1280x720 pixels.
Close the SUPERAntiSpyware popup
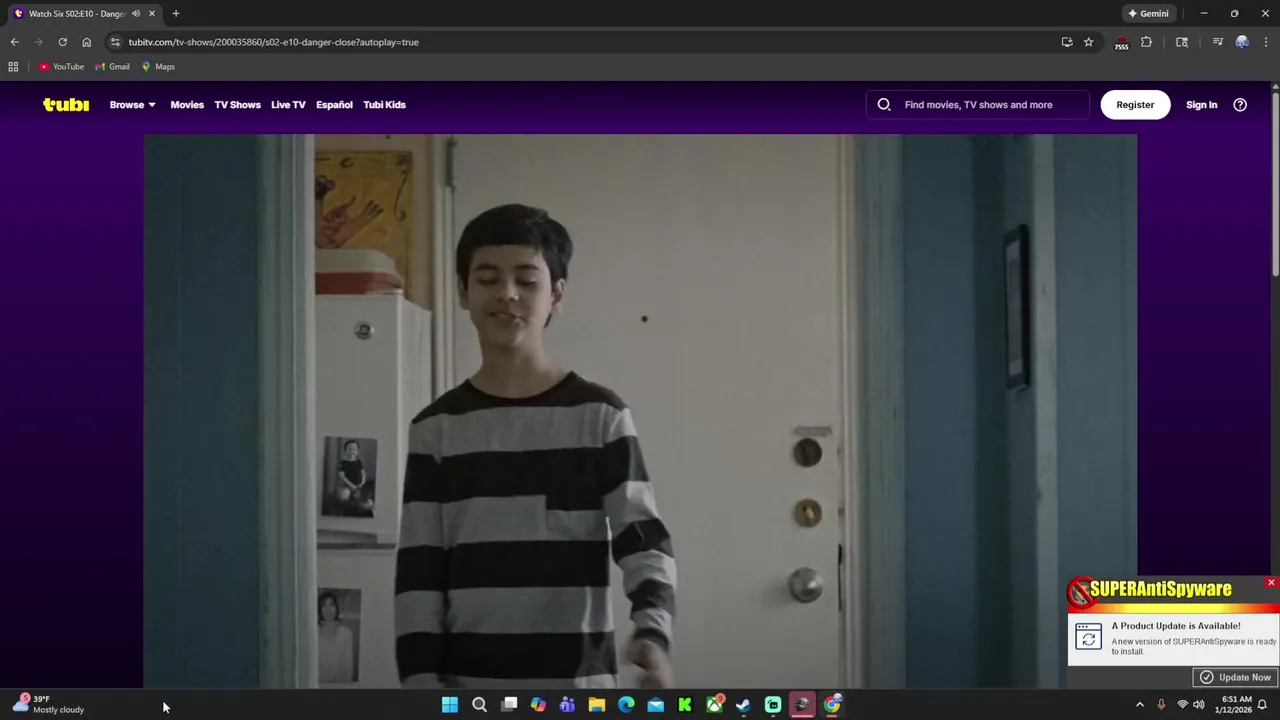1271,582
